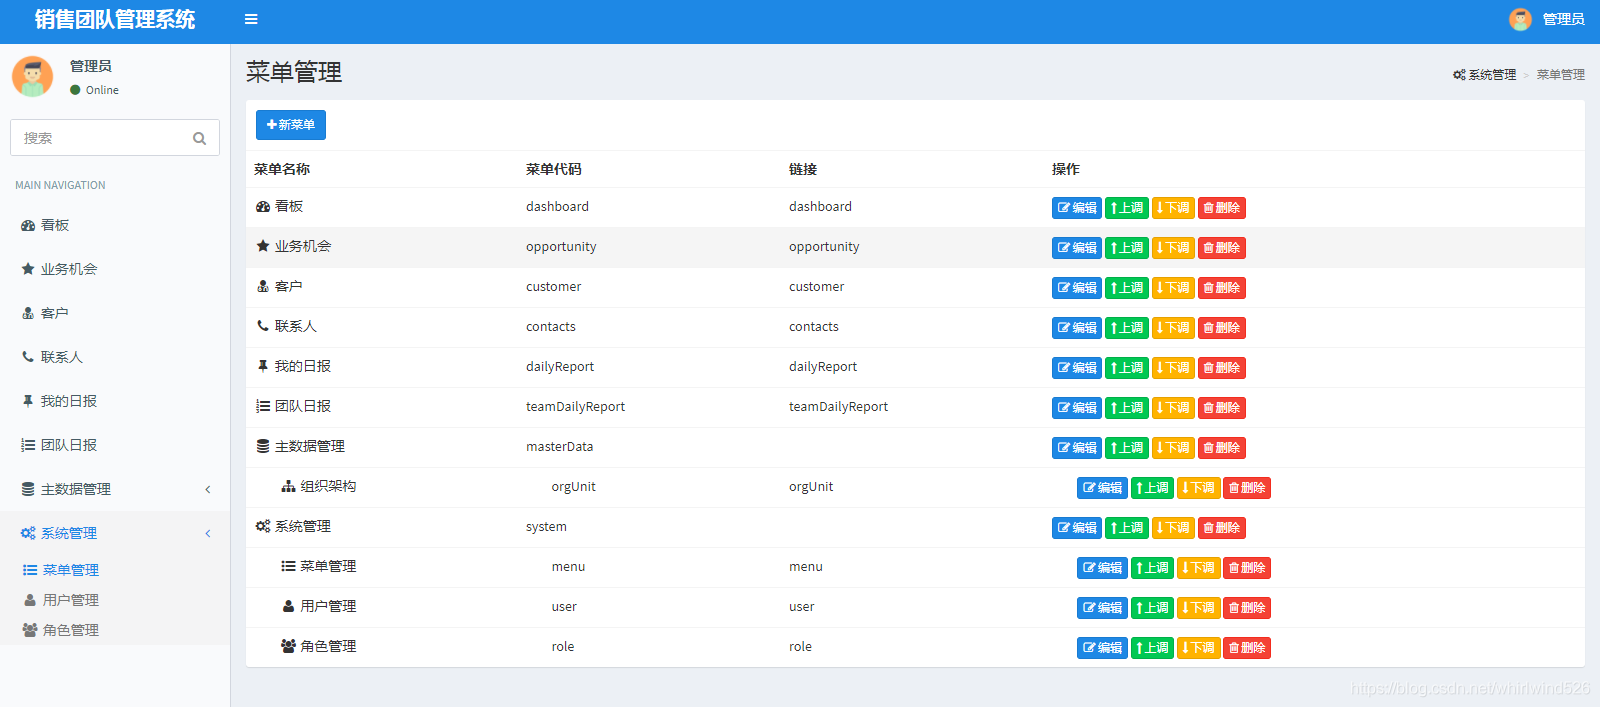This screenshot has width=1600, height=707.
Task: Delete the 角色管理 role row
Action: pyautogui.click(x=1247, y=648)
